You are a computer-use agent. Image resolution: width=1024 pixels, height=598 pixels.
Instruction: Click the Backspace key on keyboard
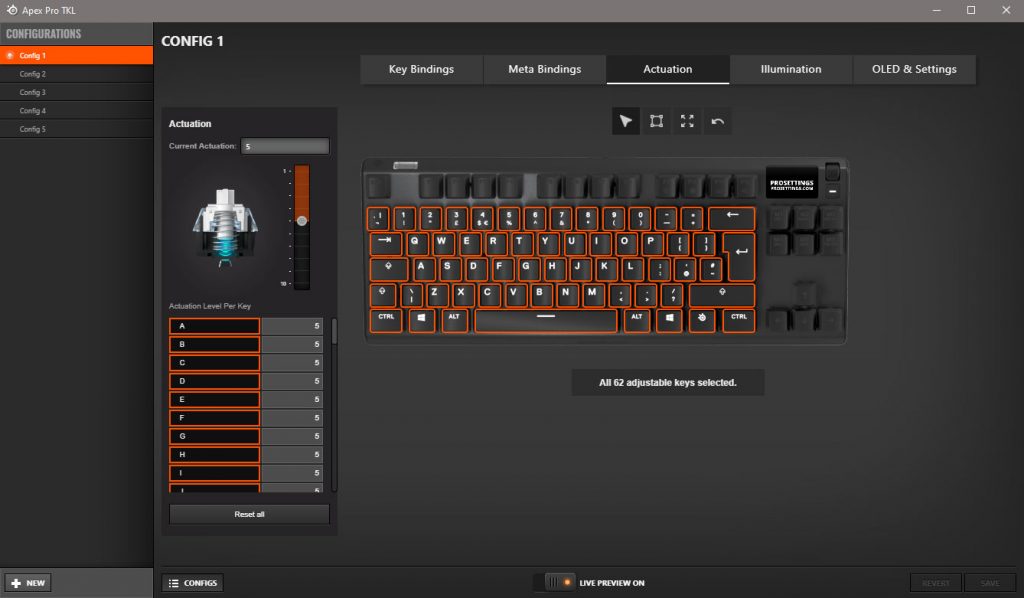point(731,218)
